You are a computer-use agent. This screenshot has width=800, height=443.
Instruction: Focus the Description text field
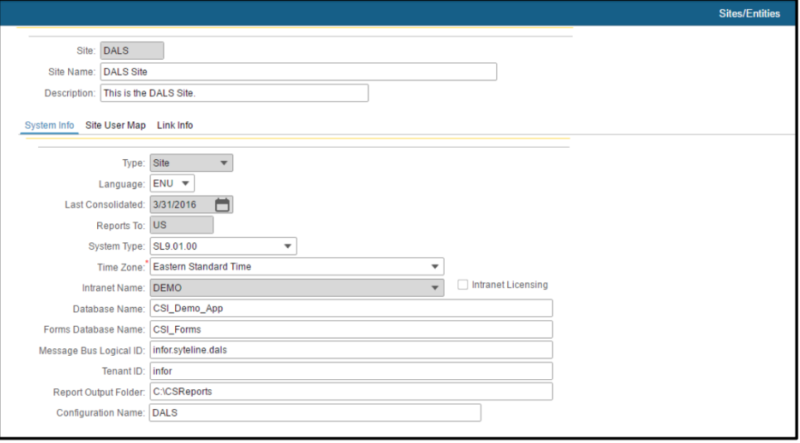(234, 93)
